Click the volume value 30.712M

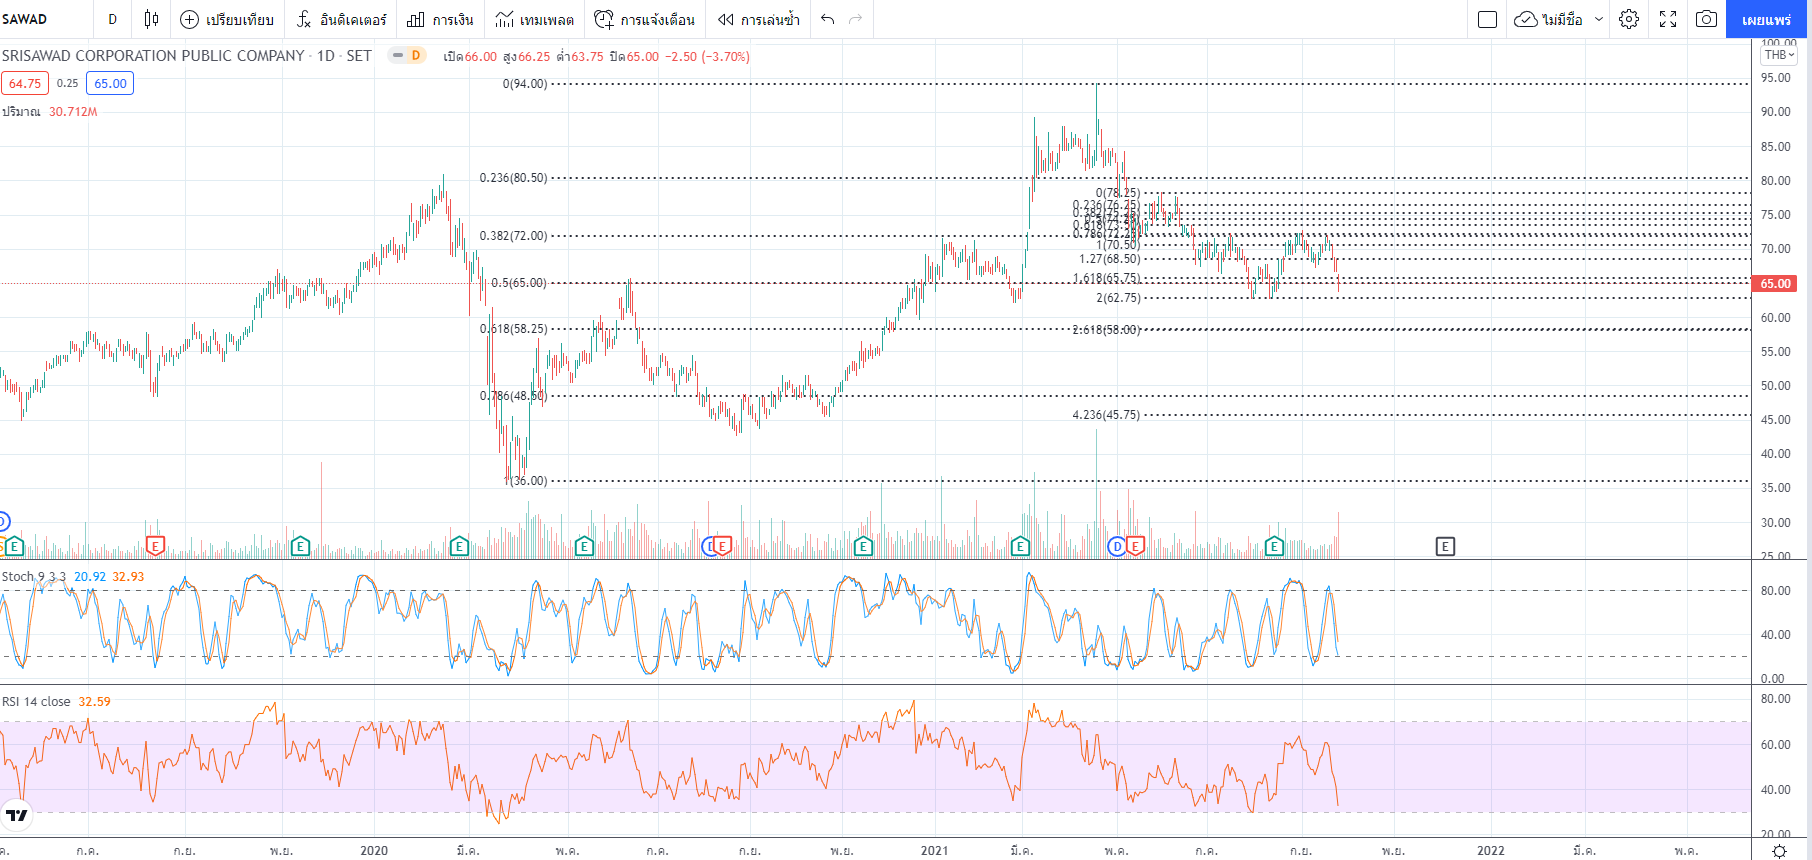pos(73,112)
